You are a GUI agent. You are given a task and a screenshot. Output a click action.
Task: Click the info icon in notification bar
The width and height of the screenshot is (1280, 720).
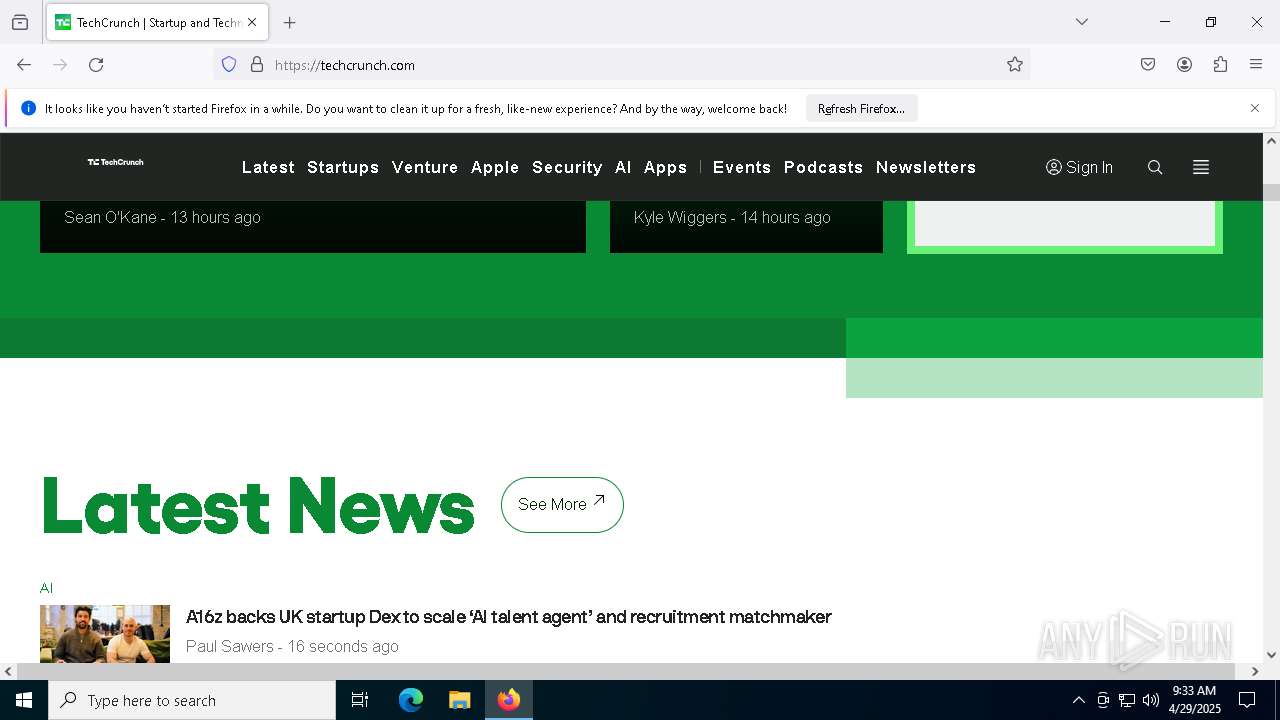[28, 108]
